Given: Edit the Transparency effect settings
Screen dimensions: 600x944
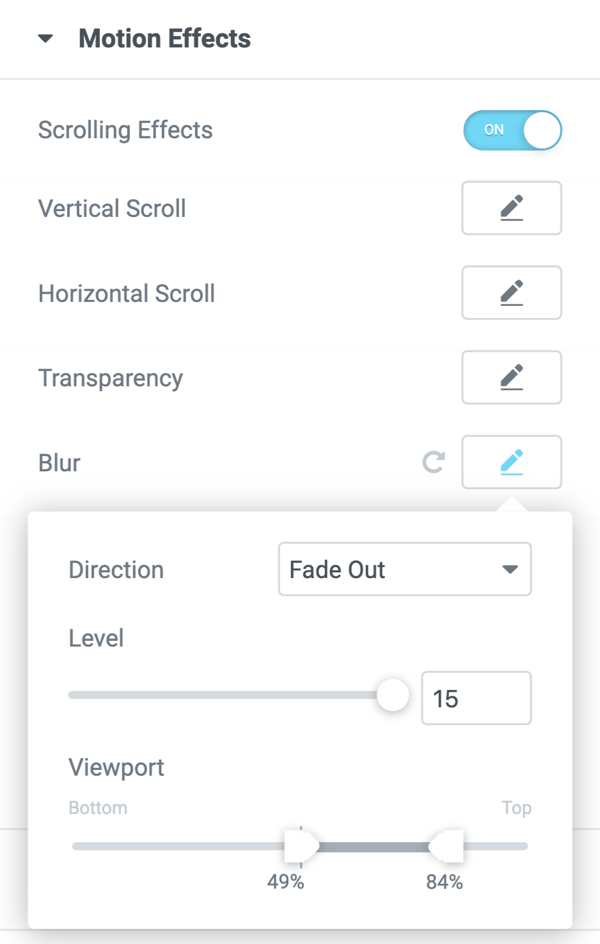Looking at the screenshot, I should coord(511,378).
